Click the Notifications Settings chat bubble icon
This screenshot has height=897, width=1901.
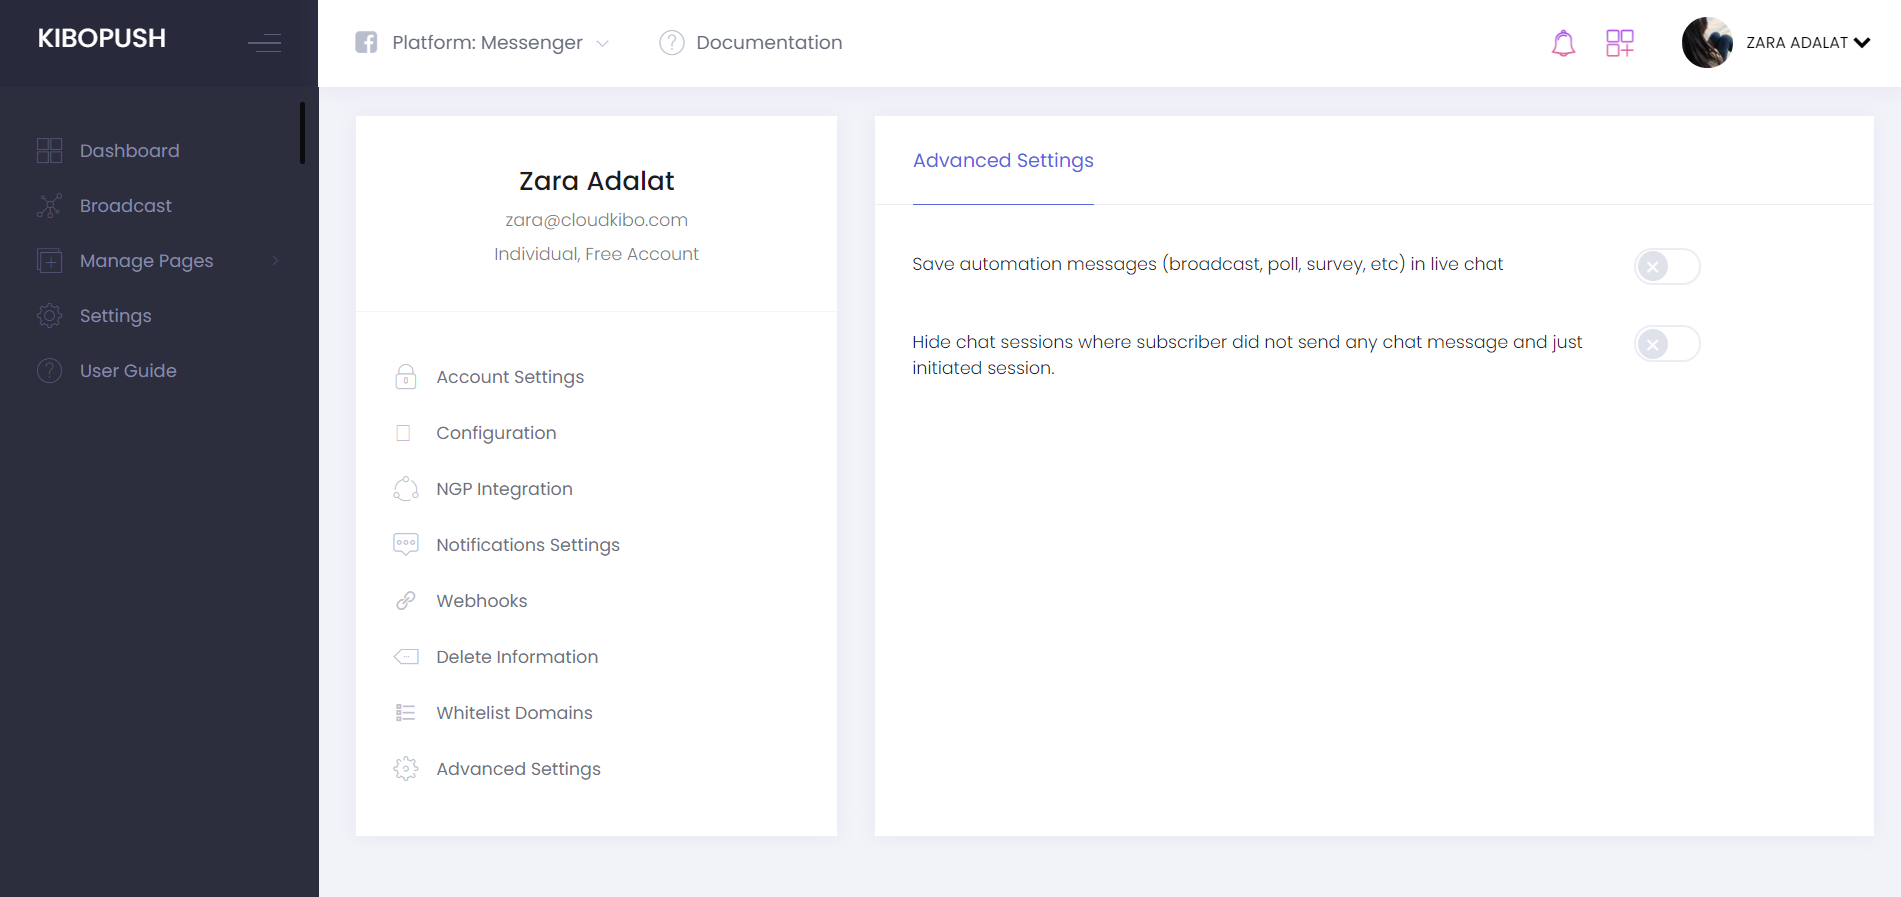tap(406, 545)
